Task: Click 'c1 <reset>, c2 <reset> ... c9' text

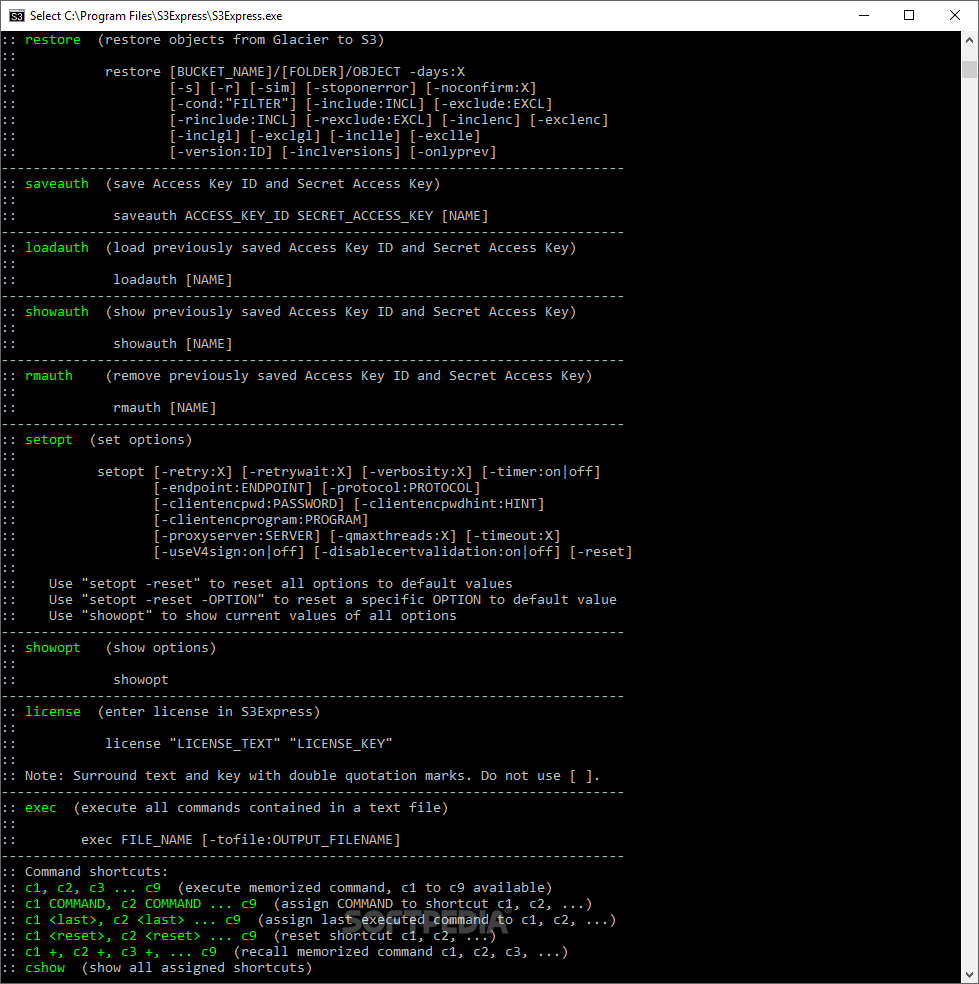Action: click(x=141, y=936)
